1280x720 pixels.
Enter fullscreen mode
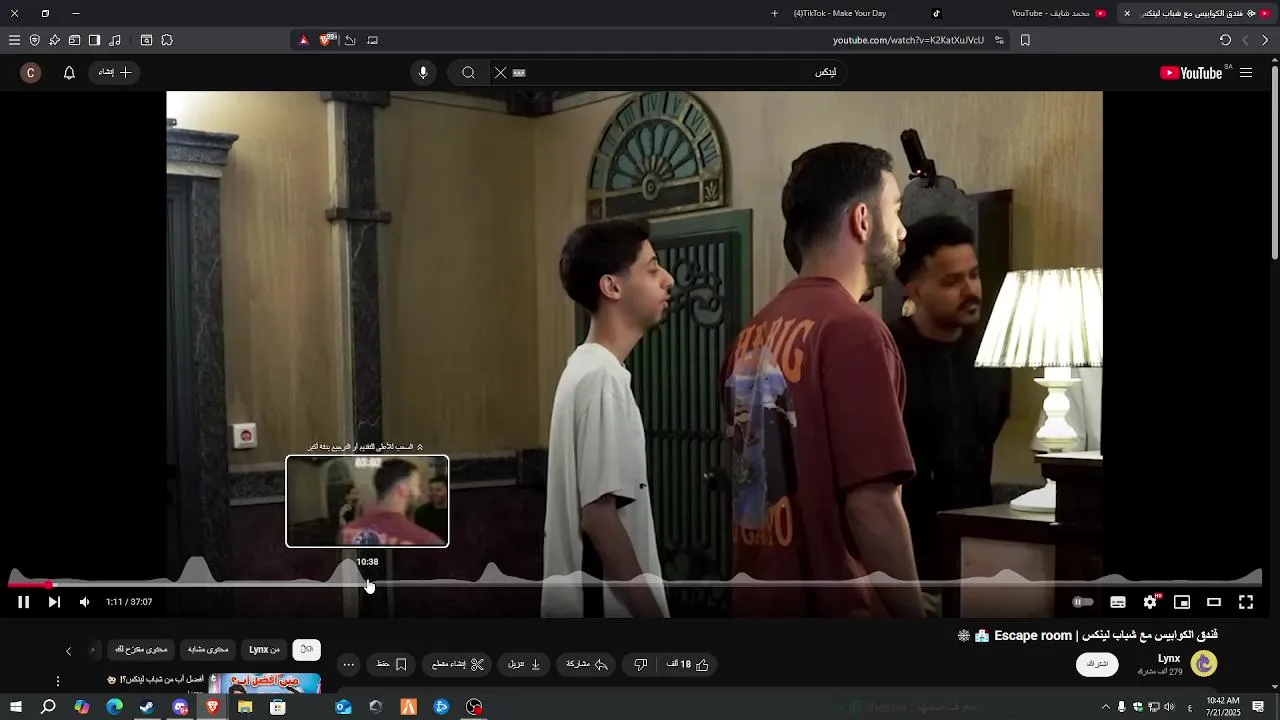[x=1246, y=602]
